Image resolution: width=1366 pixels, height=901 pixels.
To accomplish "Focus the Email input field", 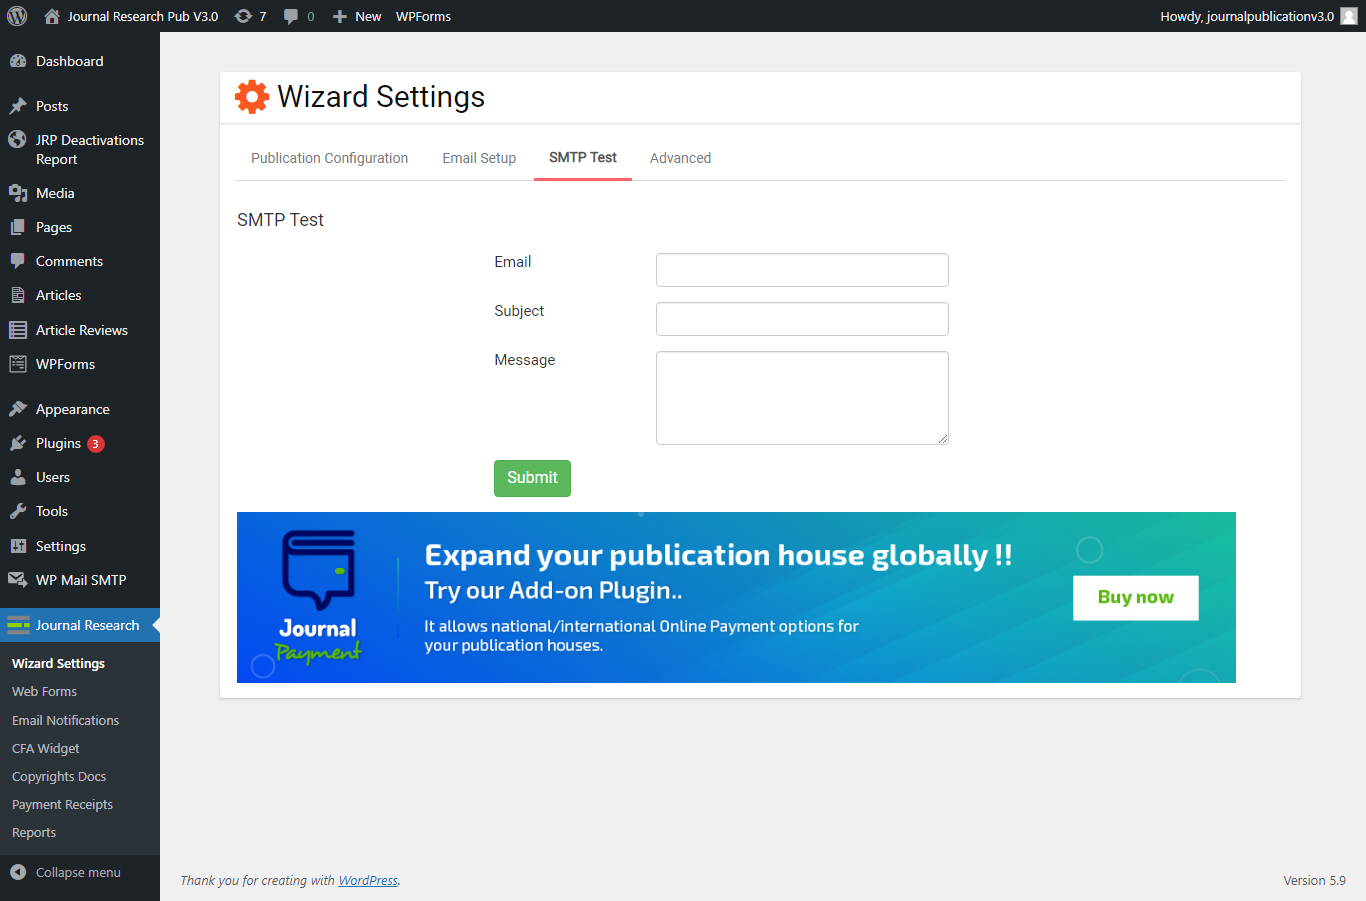I will [802, 270].
